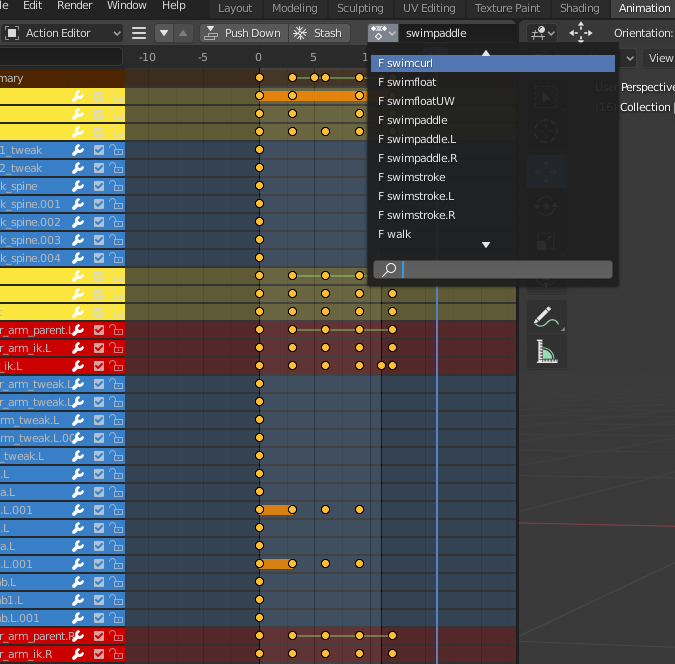Click the action search input field
Image resolution: width=675 pixels, height=664 pixels.
pos(493,270)
